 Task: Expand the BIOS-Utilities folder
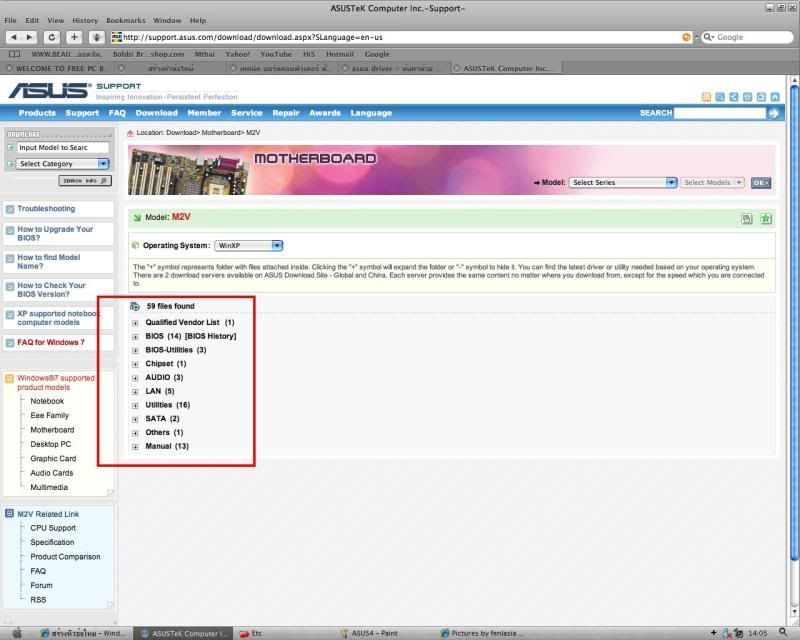coord(135,351)
